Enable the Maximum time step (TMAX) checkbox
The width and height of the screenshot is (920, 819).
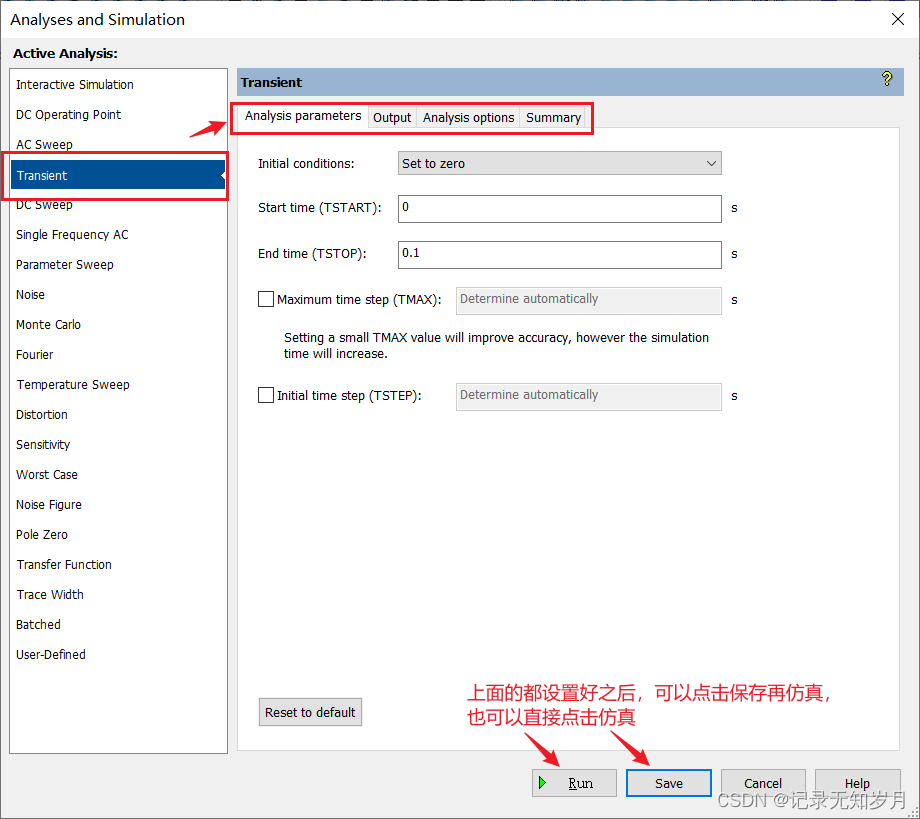point(266,299)
